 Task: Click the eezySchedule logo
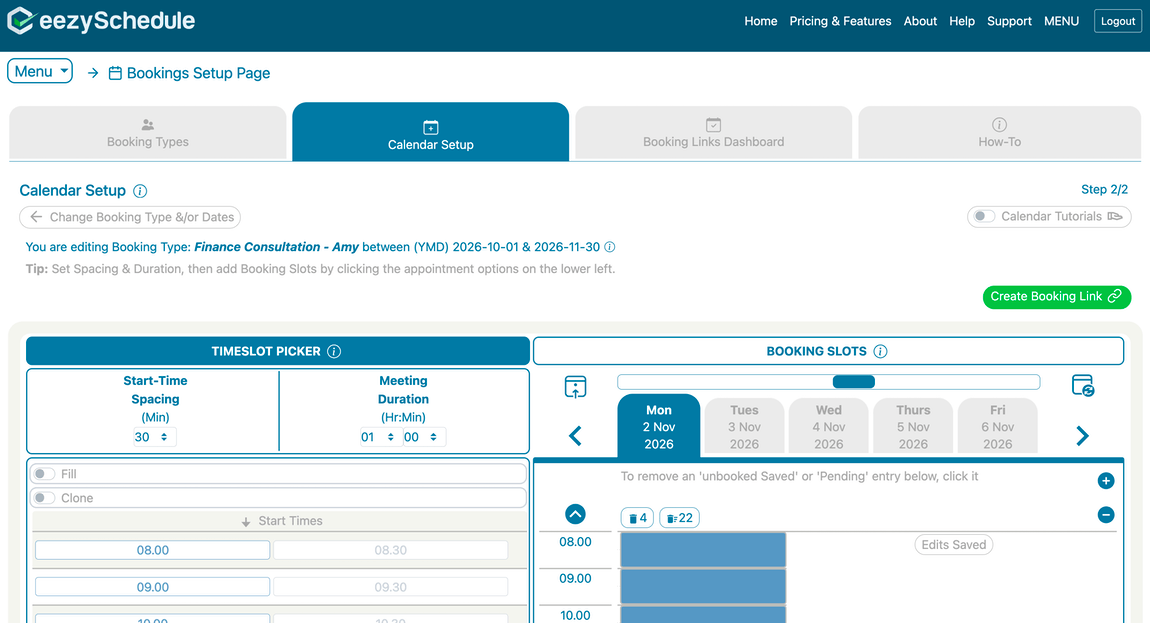click(x=101, y=21)
